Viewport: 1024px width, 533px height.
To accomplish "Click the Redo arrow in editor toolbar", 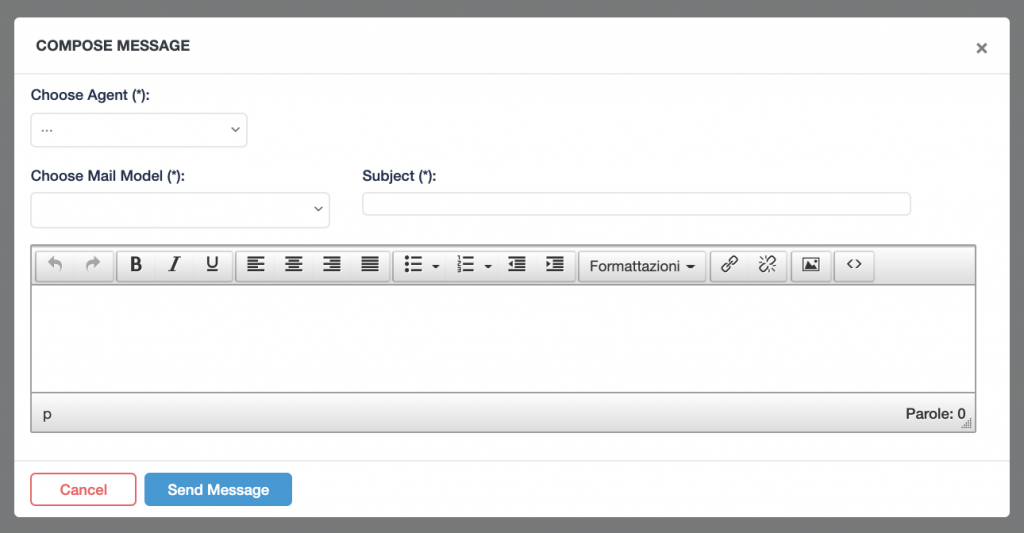I will point(93,265).
